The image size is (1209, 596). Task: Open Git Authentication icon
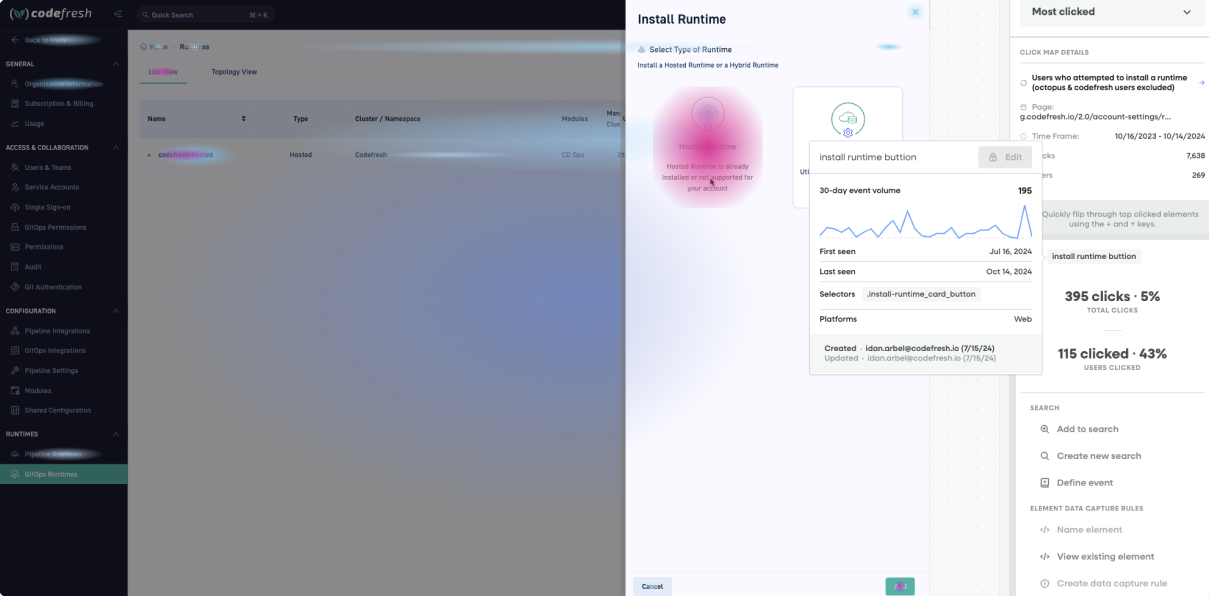pos(15,287)
